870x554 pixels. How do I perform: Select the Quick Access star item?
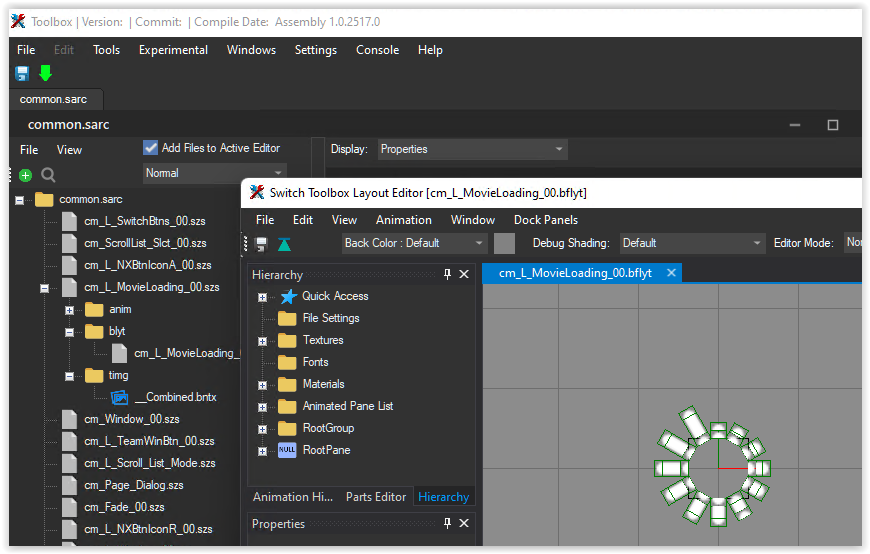coord(324,296)
